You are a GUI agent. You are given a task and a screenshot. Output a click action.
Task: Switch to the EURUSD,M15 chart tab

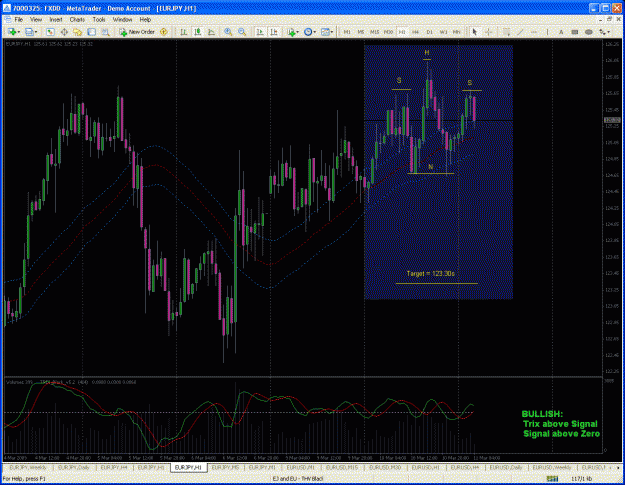coord(342,467)
